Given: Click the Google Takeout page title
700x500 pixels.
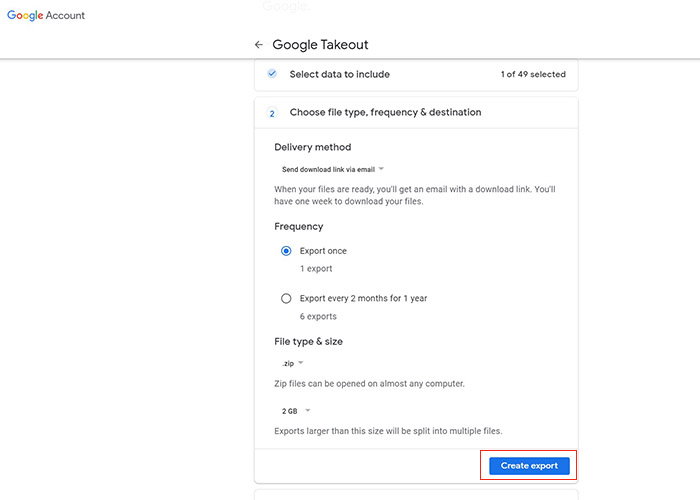Looking at the screenshot, I should pyautogui.click(x=320, y=45).
